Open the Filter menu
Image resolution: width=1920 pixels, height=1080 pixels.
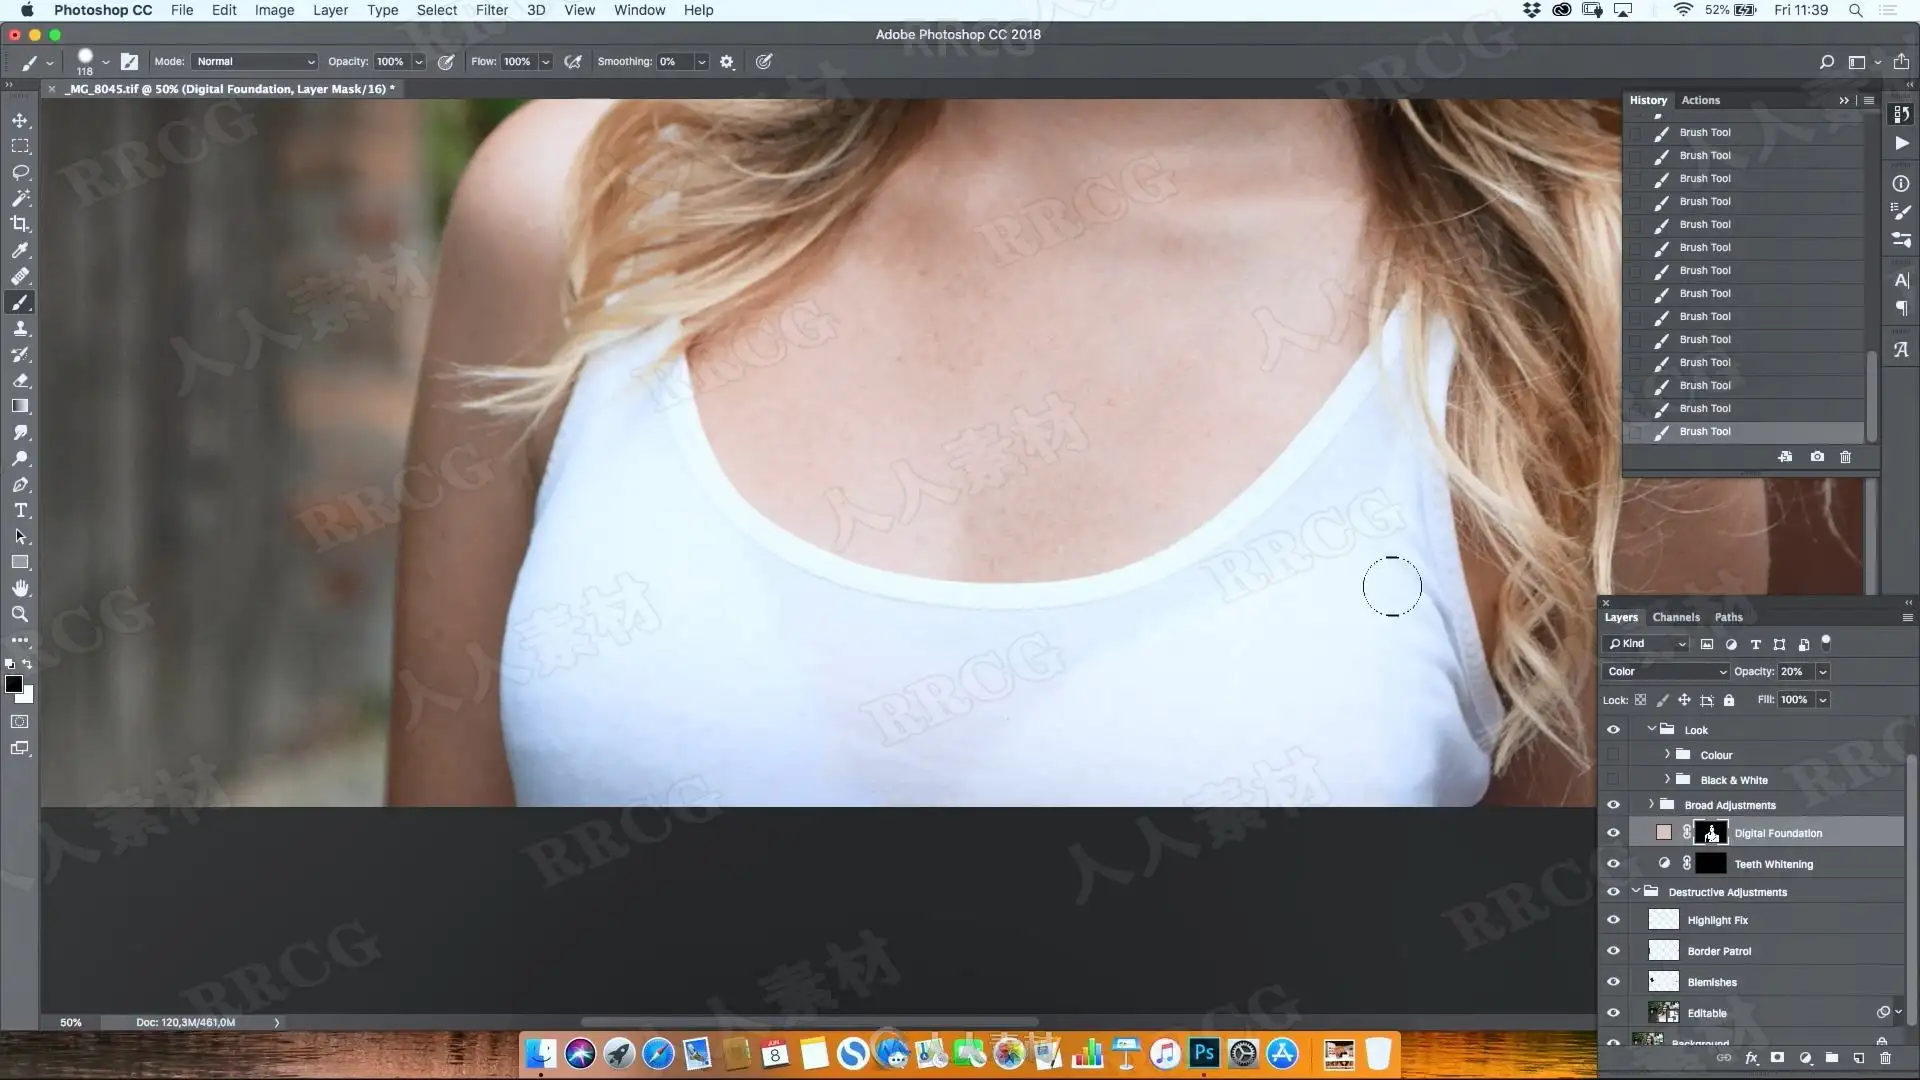(x=491, y=10)
